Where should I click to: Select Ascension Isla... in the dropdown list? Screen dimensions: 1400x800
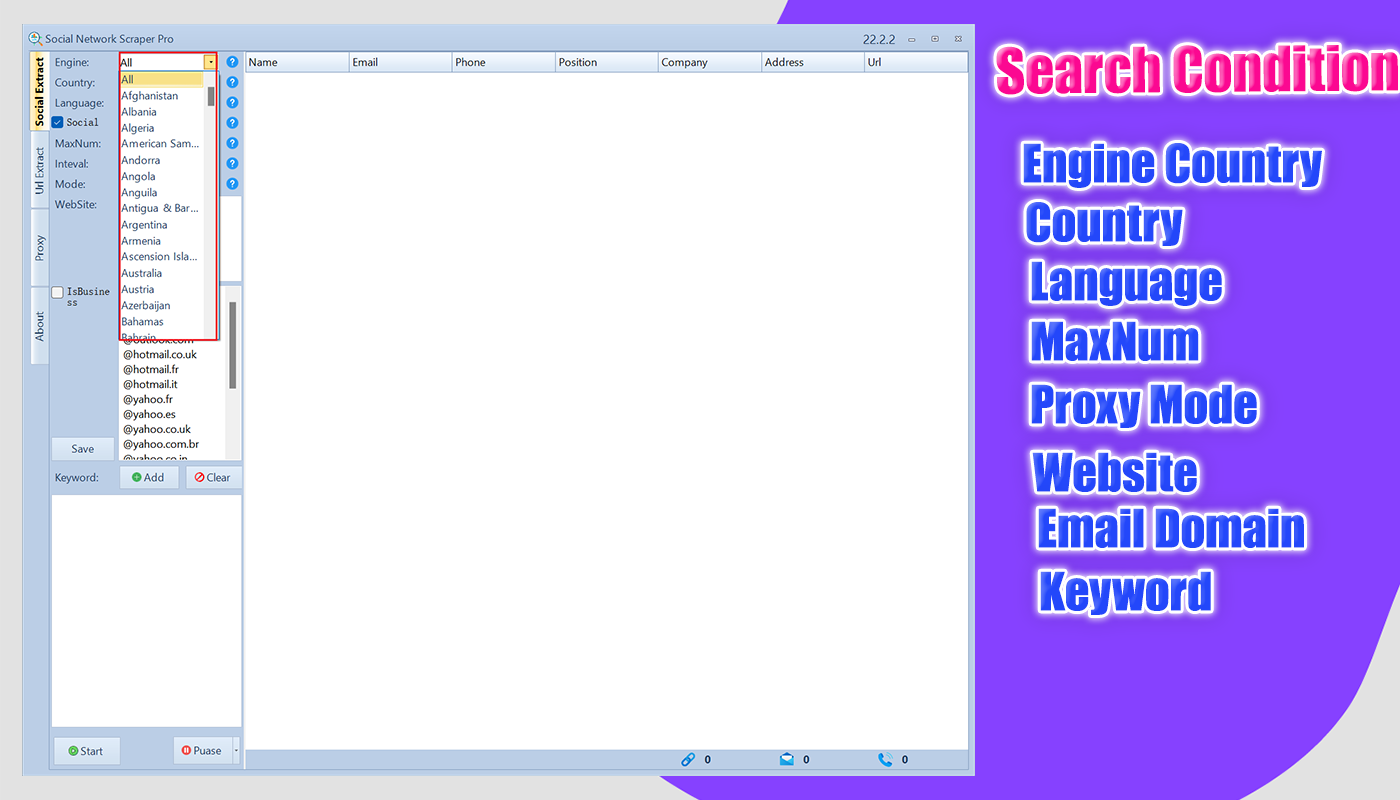coord(161,257)
